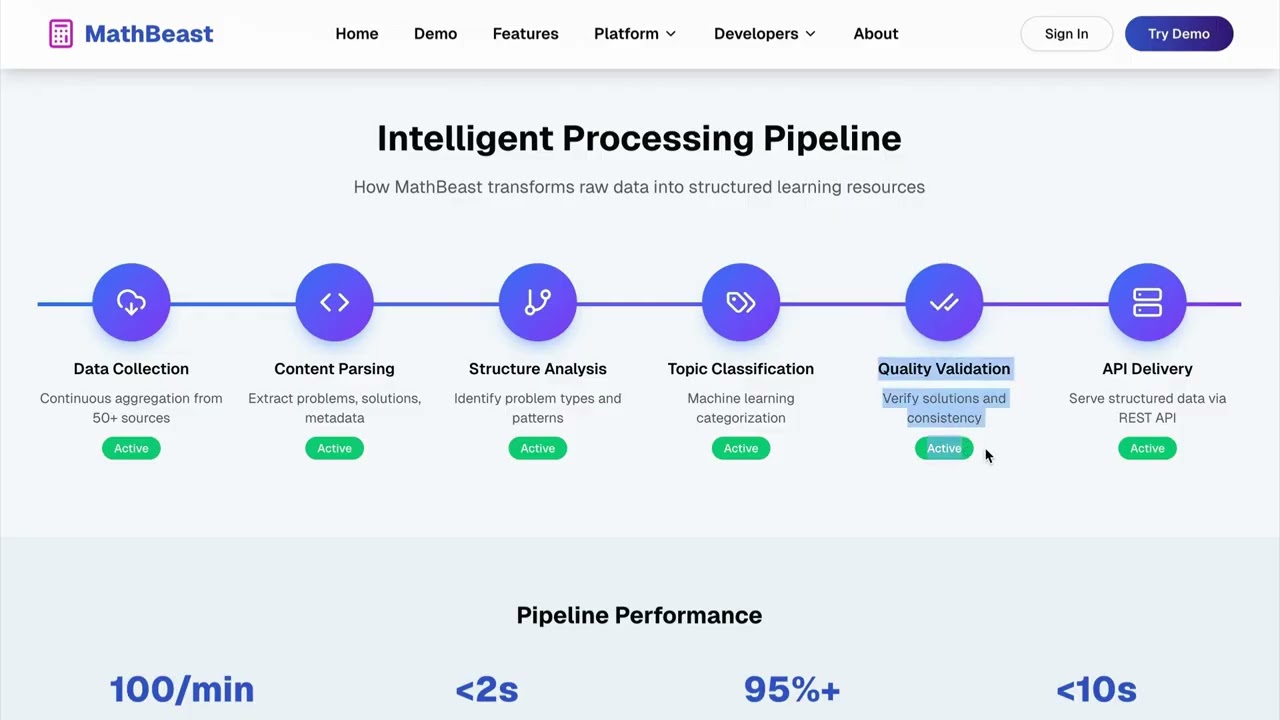Screen dimensions: 1280x720
Task: Select the Active badge under Topic Classification
Action: tap(741, 448)
